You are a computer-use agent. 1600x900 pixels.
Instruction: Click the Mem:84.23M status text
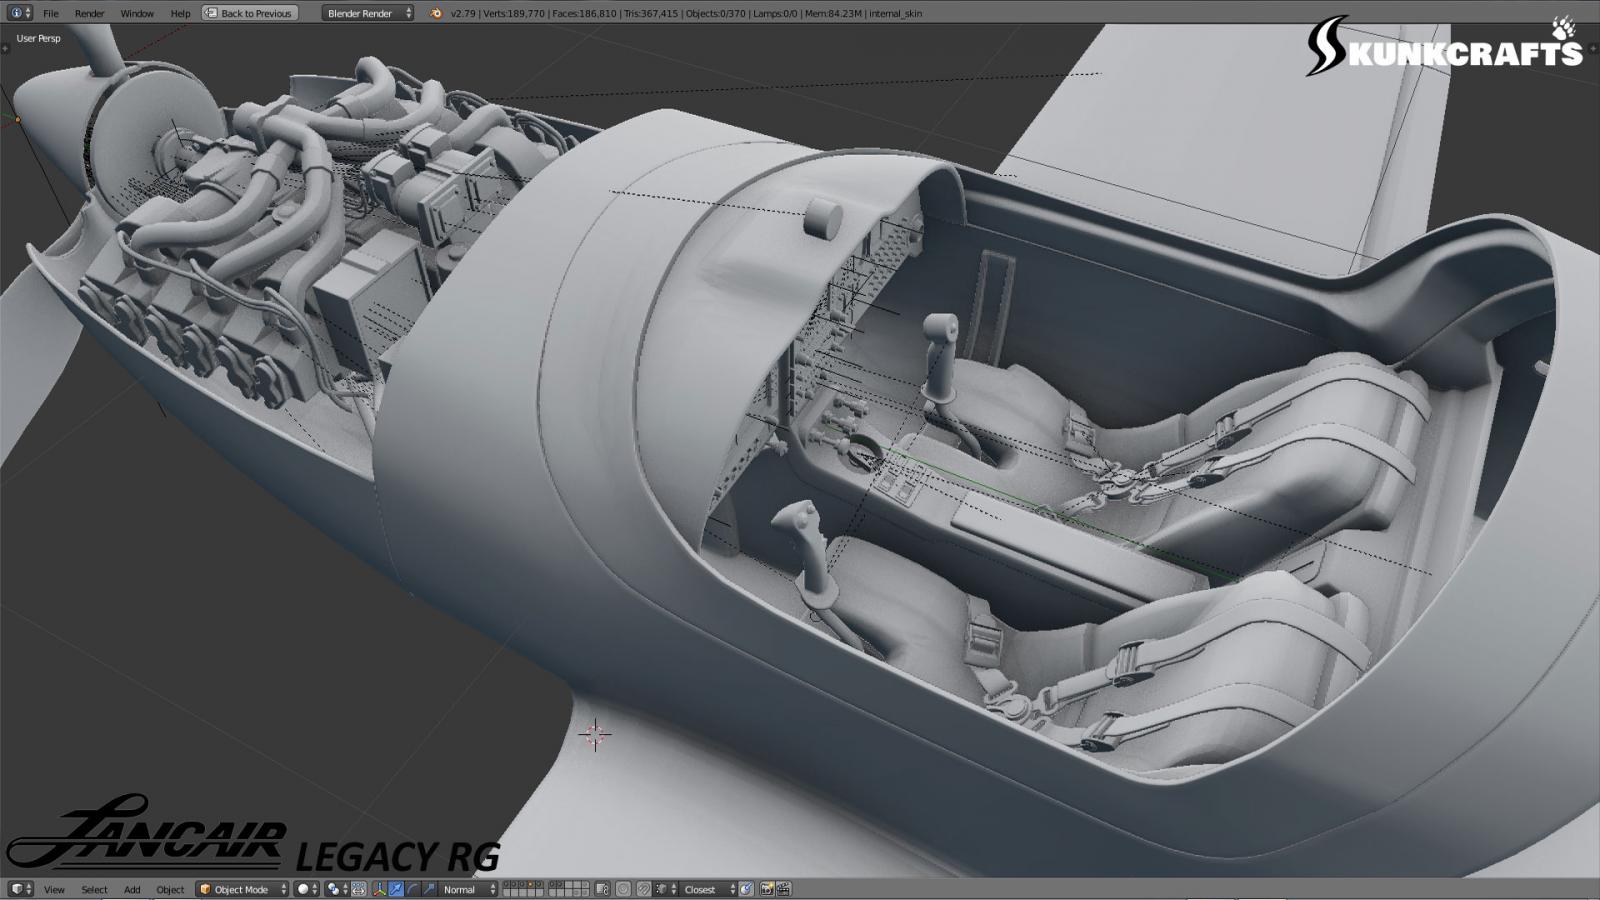[x=834, y=13]
